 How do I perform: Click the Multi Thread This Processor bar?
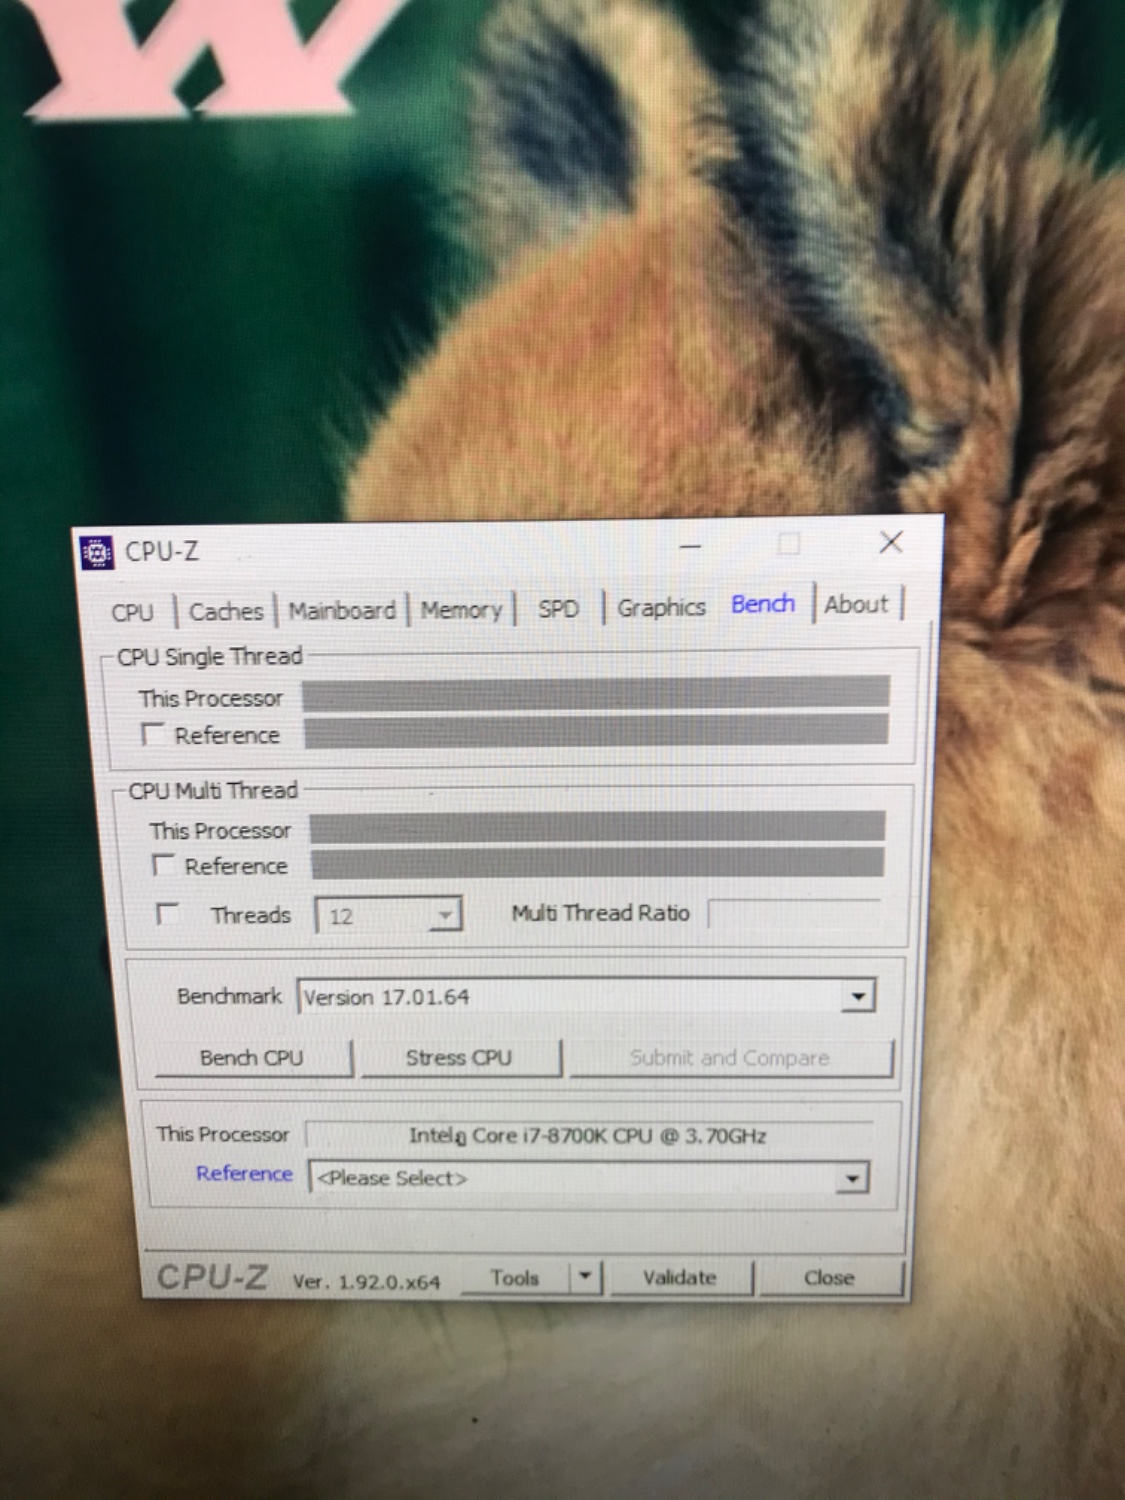click(597, 827)
